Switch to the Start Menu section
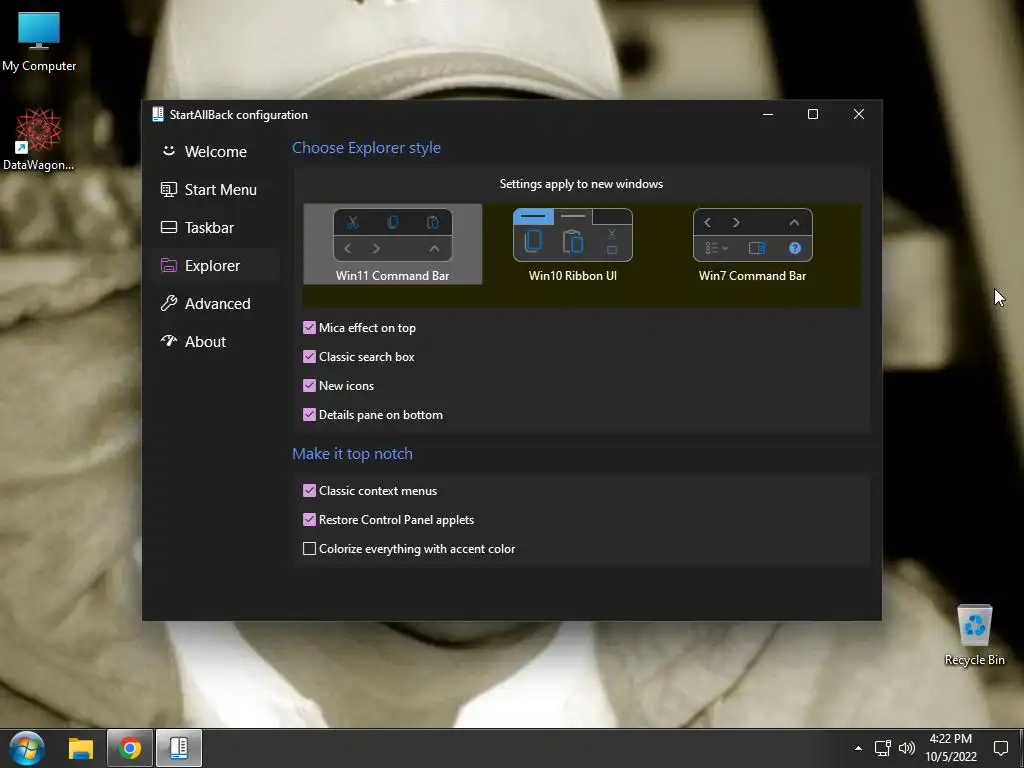The image size is (1024, 768). click(x=214, y=189)
